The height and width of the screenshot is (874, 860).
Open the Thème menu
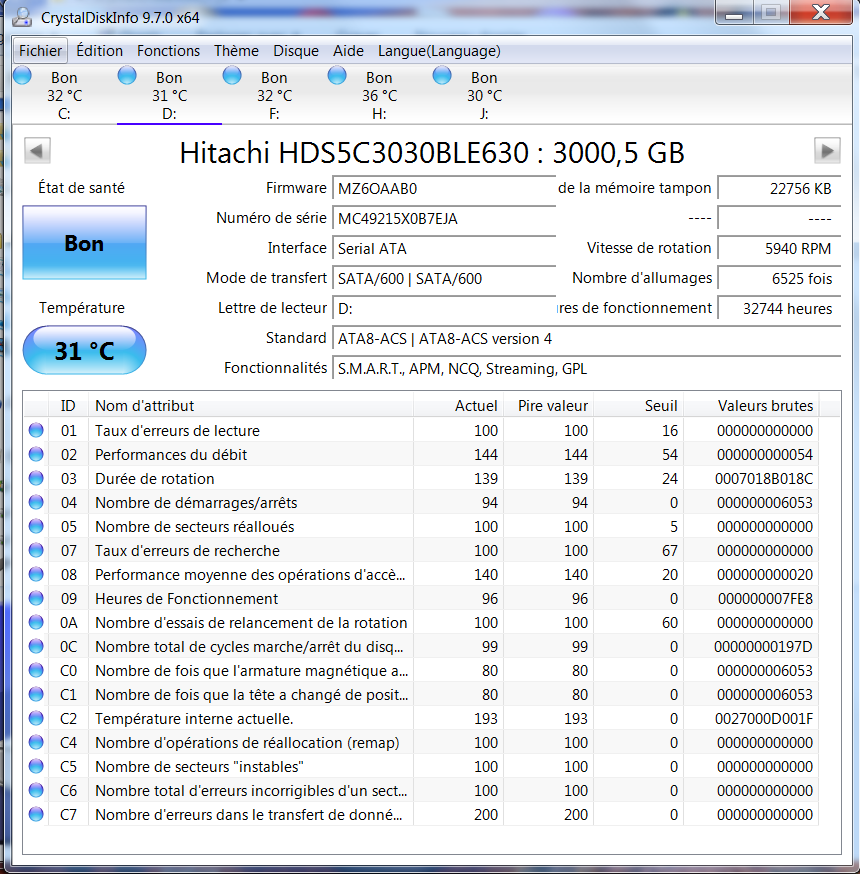click(x=236, y=51)
